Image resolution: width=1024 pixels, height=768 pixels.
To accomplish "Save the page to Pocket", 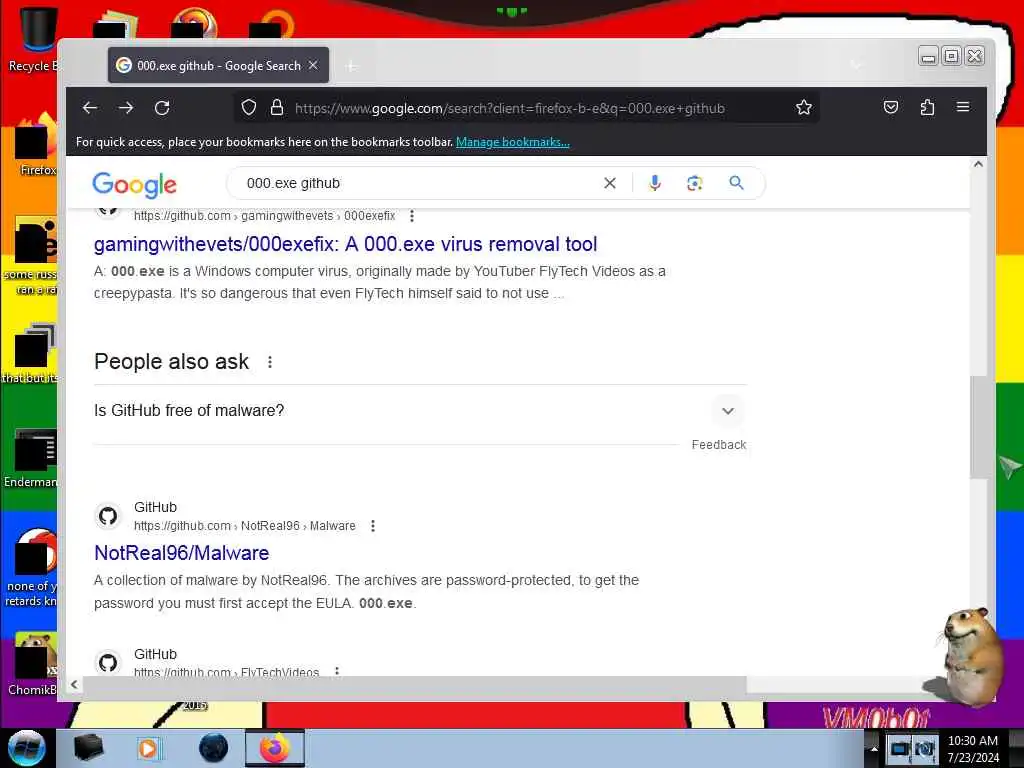I will click(x=891, y=107).
